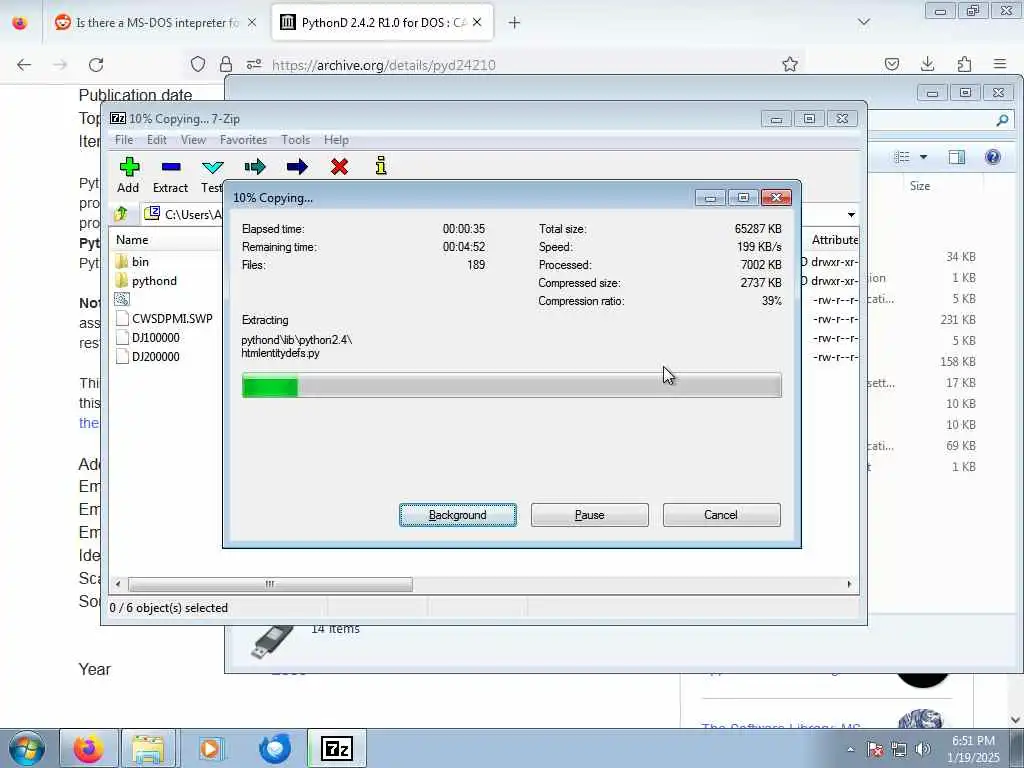Open the list all tabs dropdown

tap(864, 22)
